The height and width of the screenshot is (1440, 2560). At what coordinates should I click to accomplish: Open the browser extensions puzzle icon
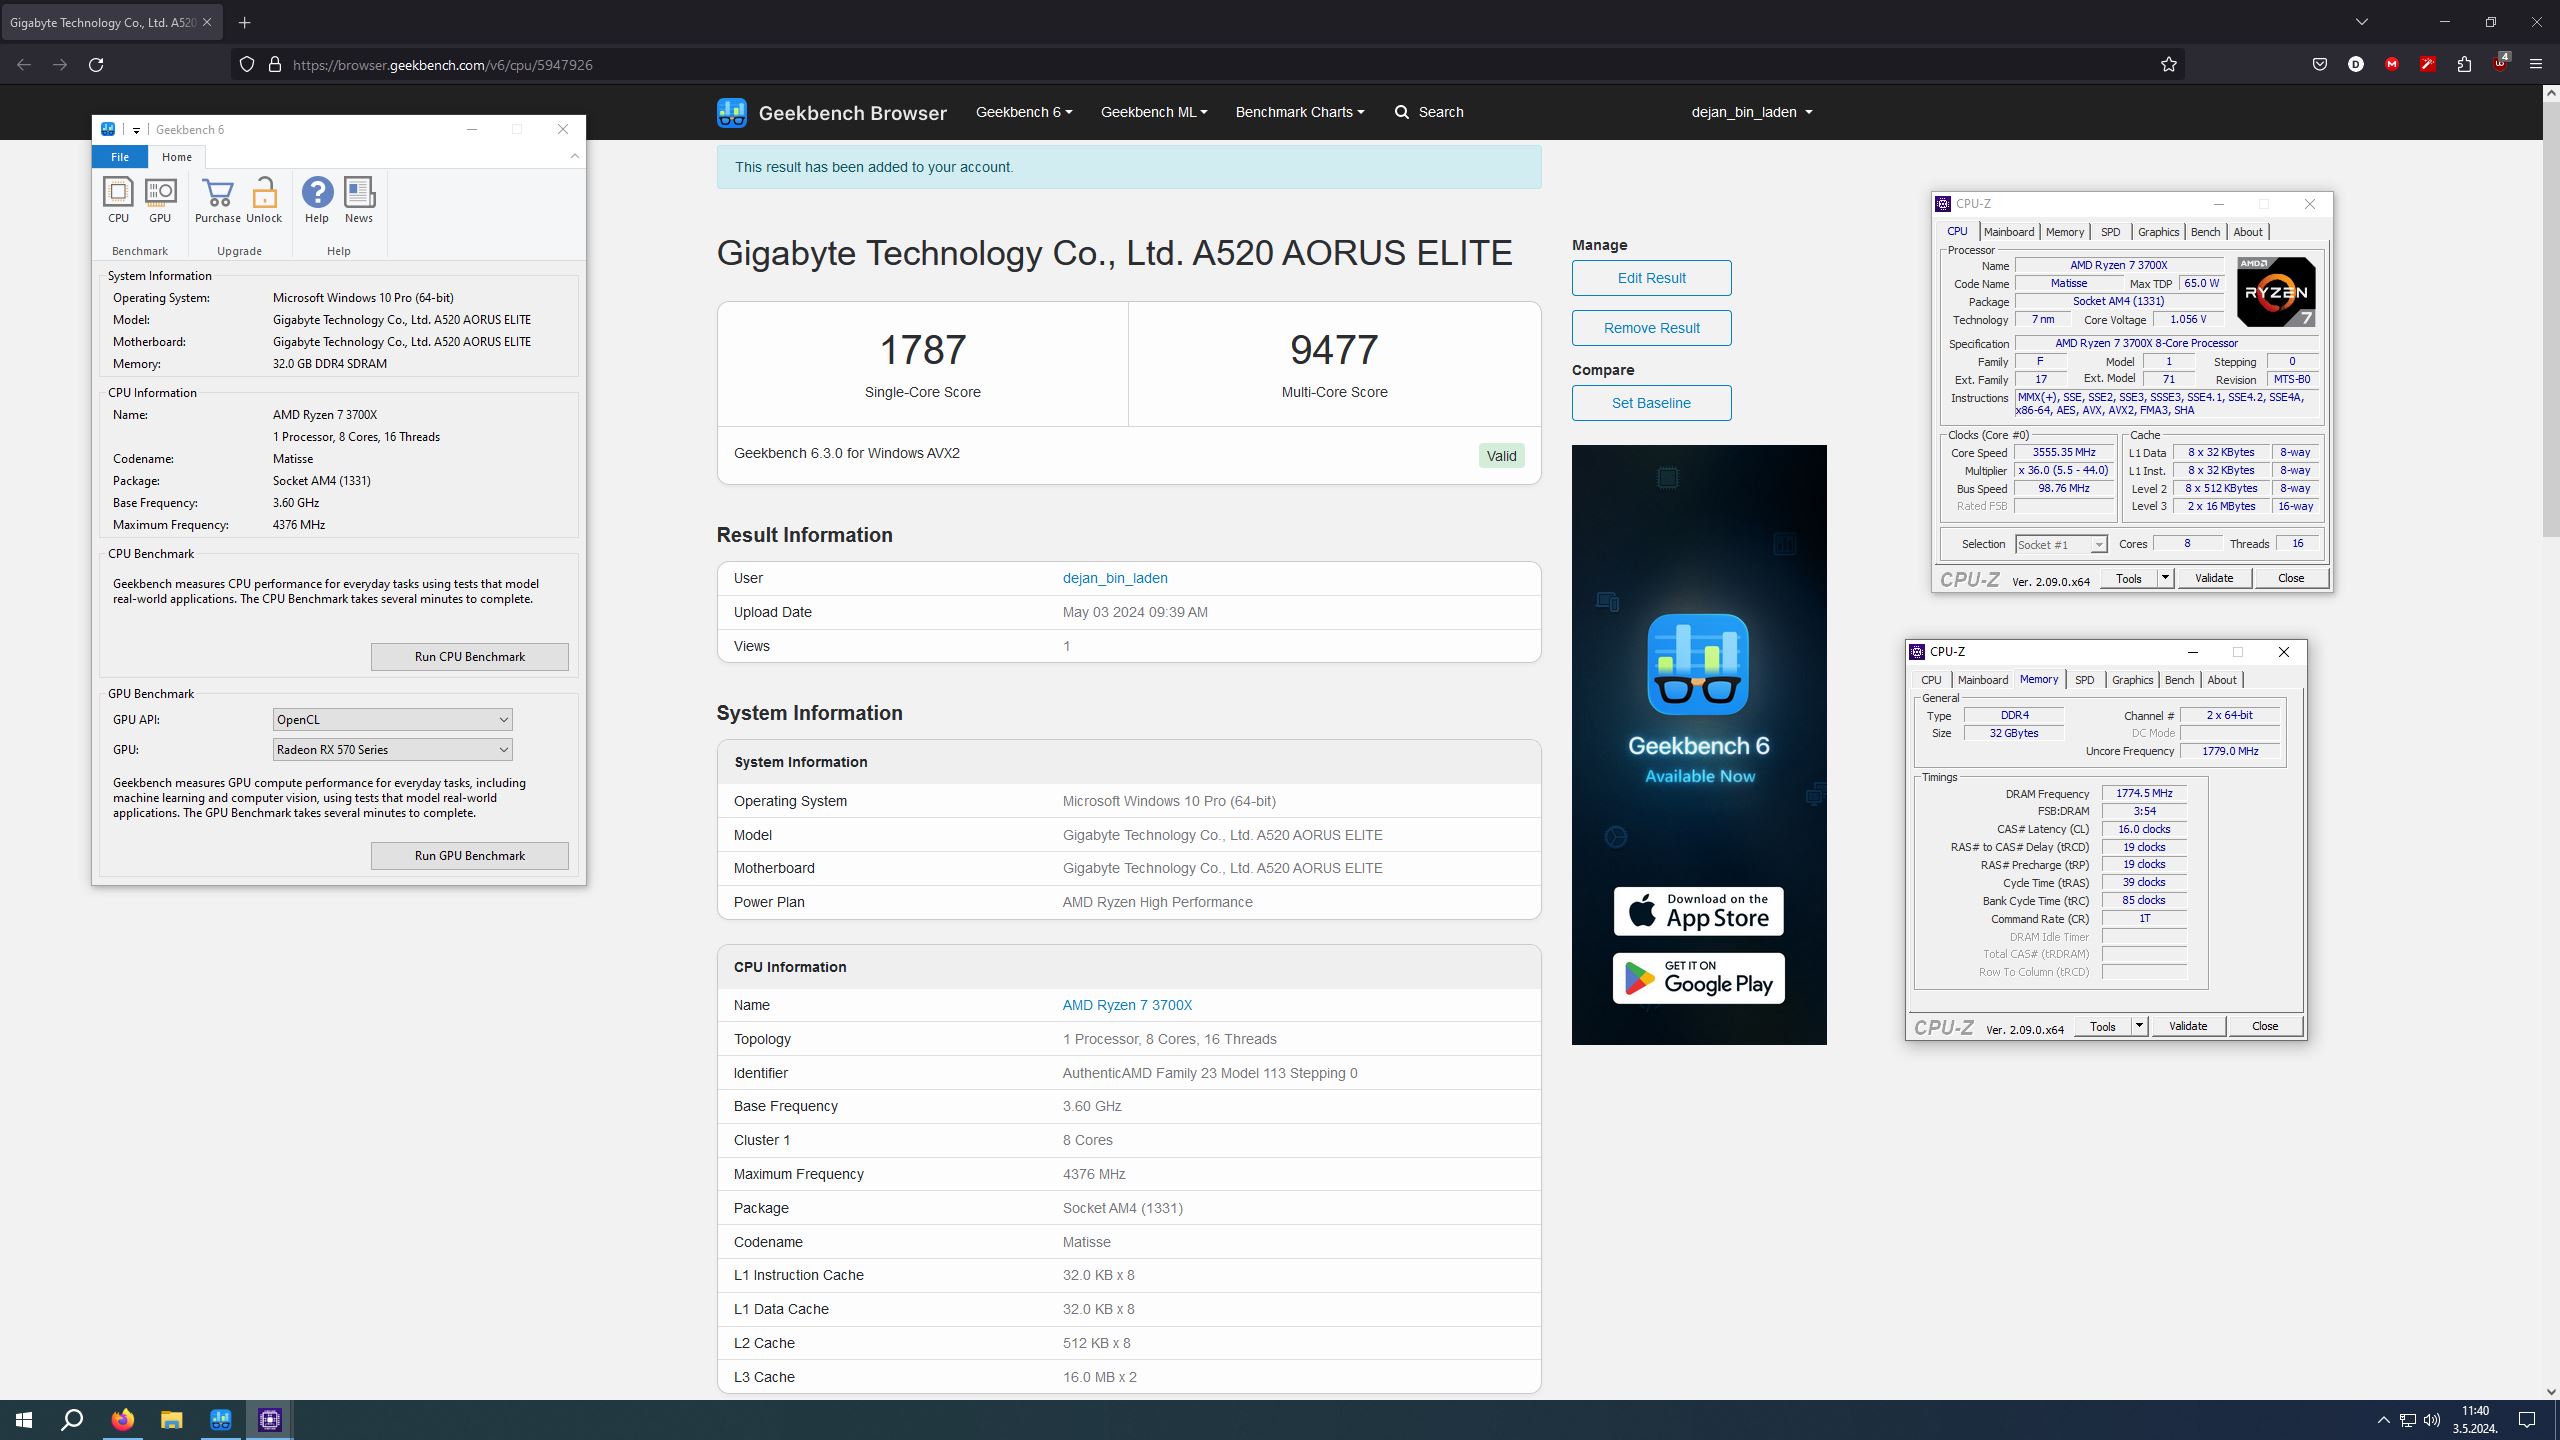[2464, 65]
